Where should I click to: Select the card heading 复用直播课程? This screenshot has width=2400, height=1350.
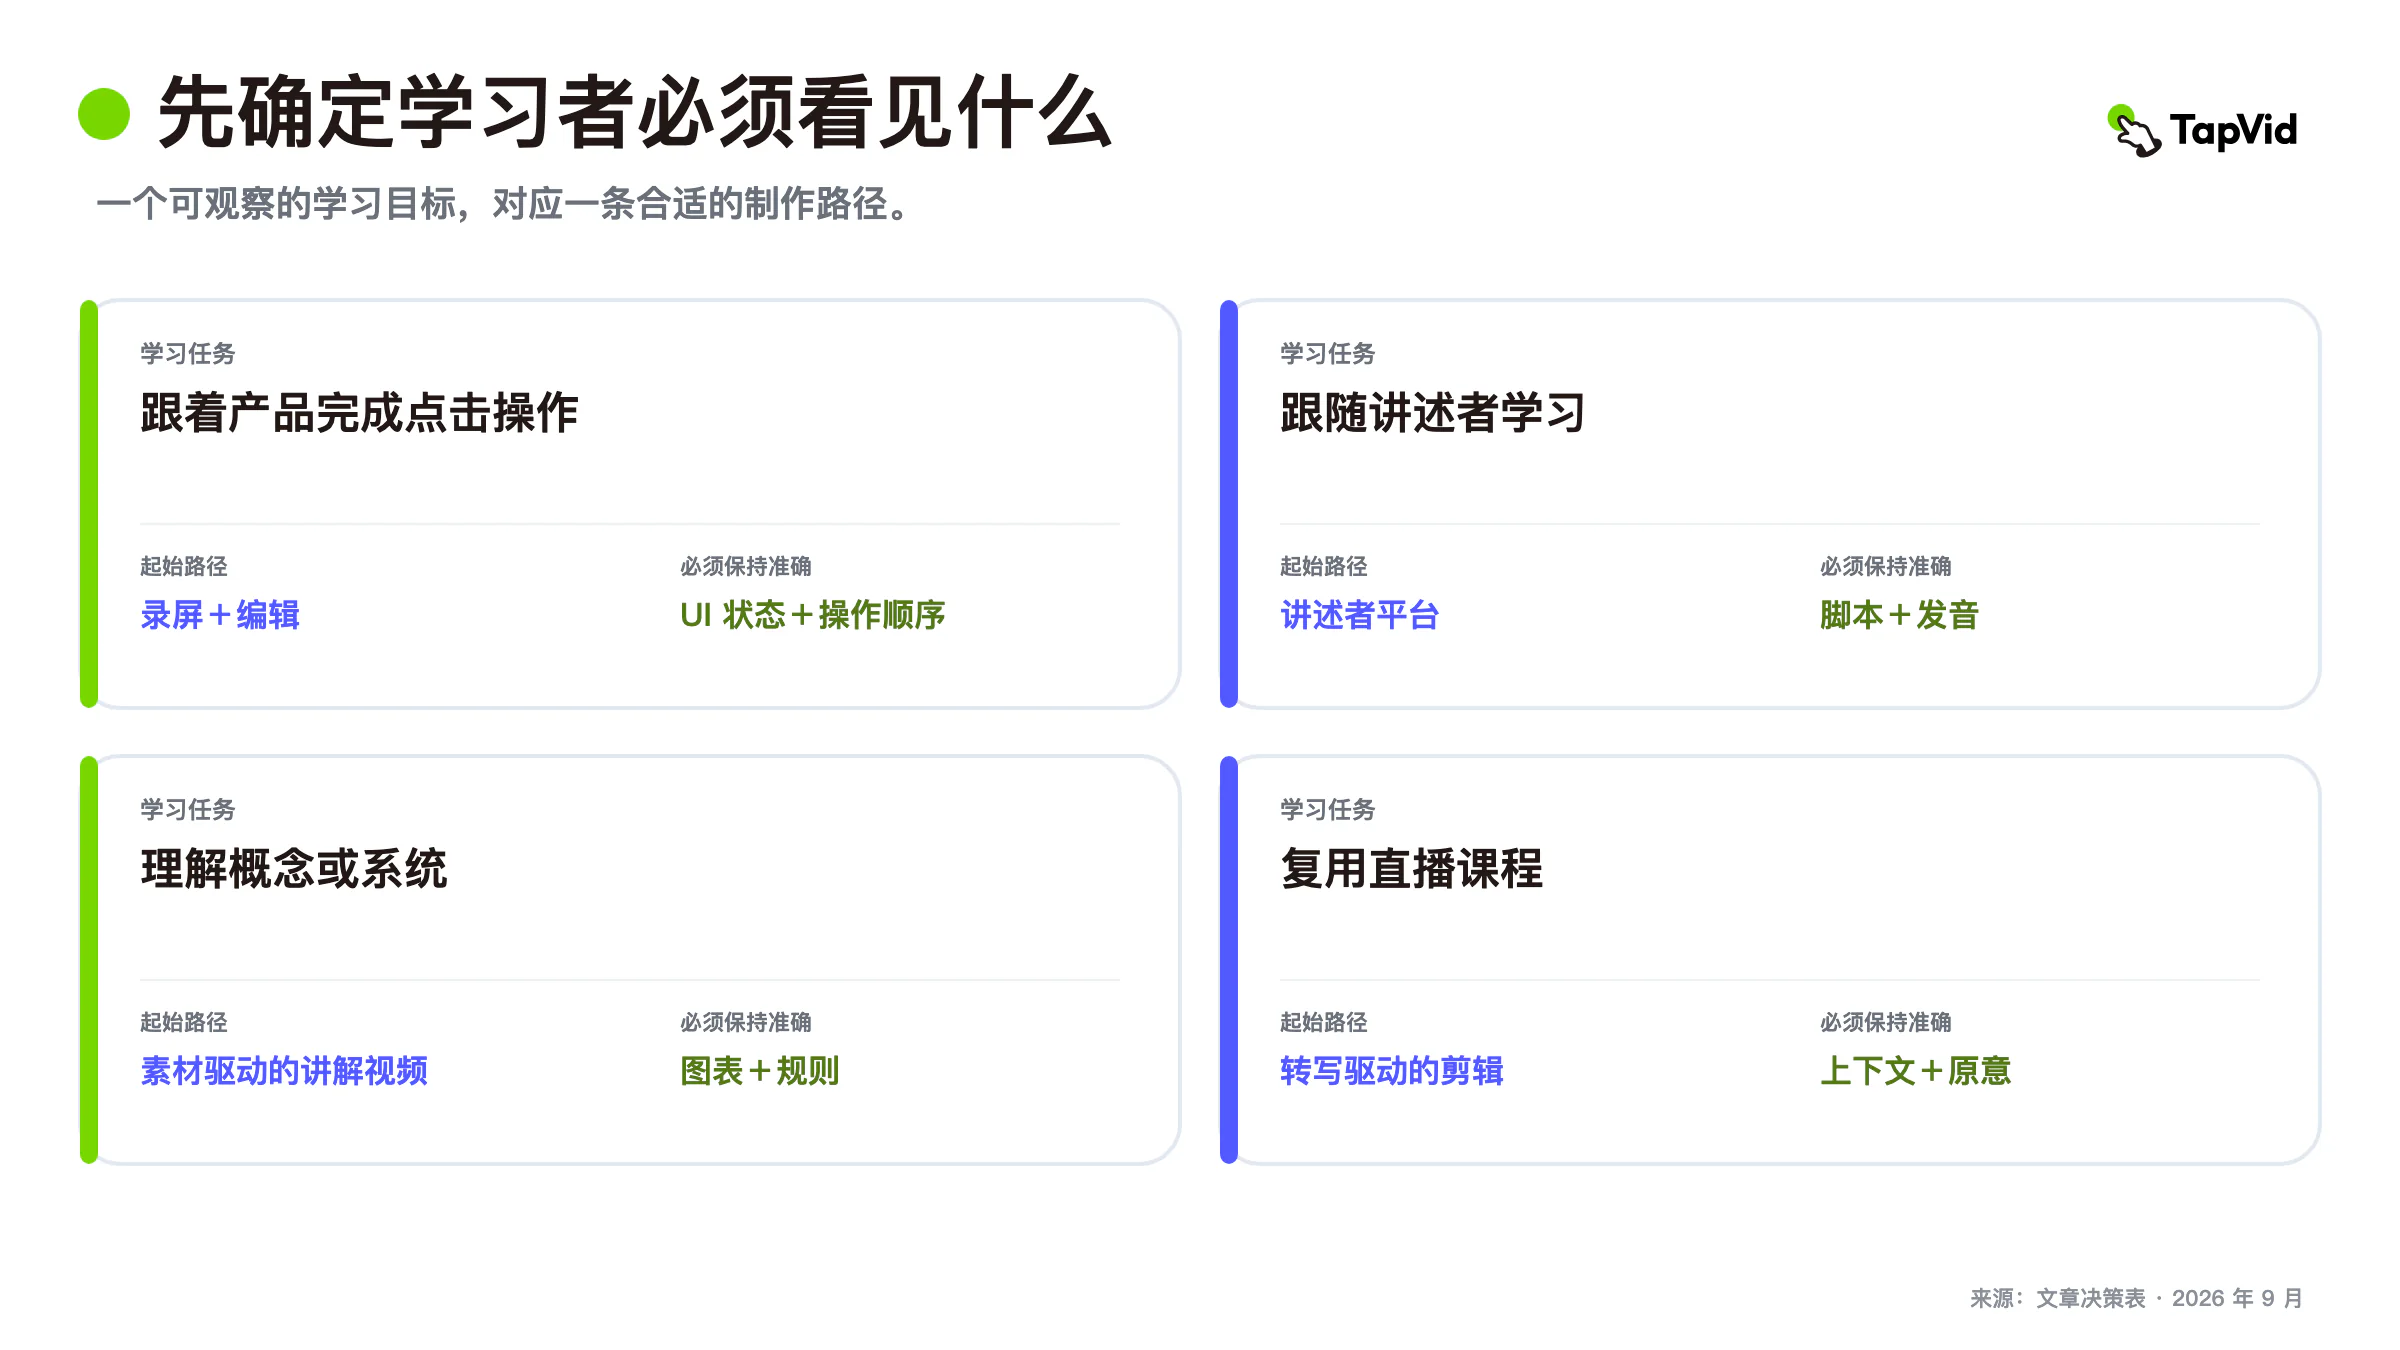tap(1412, 869)
